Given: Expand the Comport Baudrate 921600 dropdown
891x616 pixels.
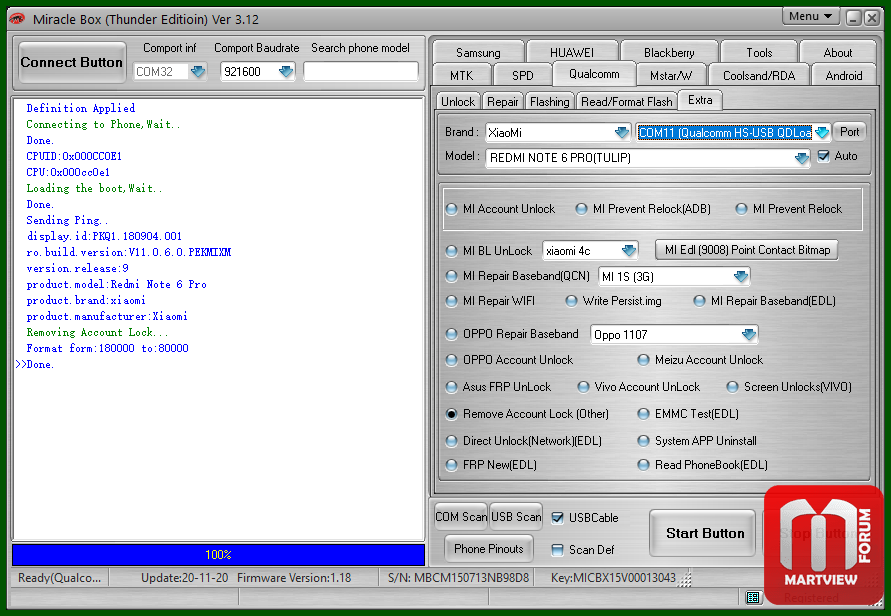Looking at the screenshot, I should click(x=286, y=71).
